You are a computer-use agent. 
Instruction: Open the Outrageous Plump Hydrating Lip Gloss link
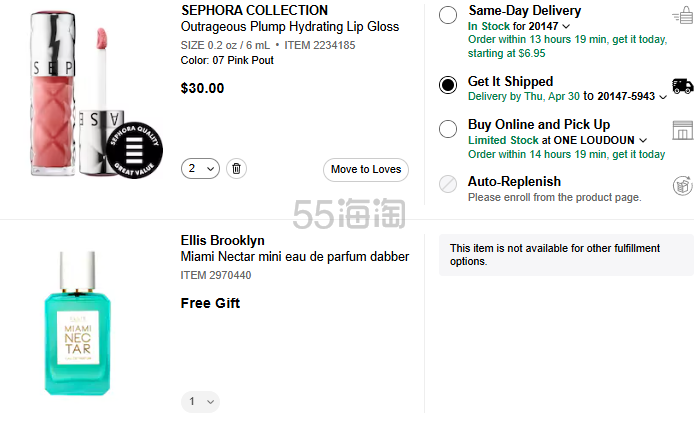click(289, 27)
